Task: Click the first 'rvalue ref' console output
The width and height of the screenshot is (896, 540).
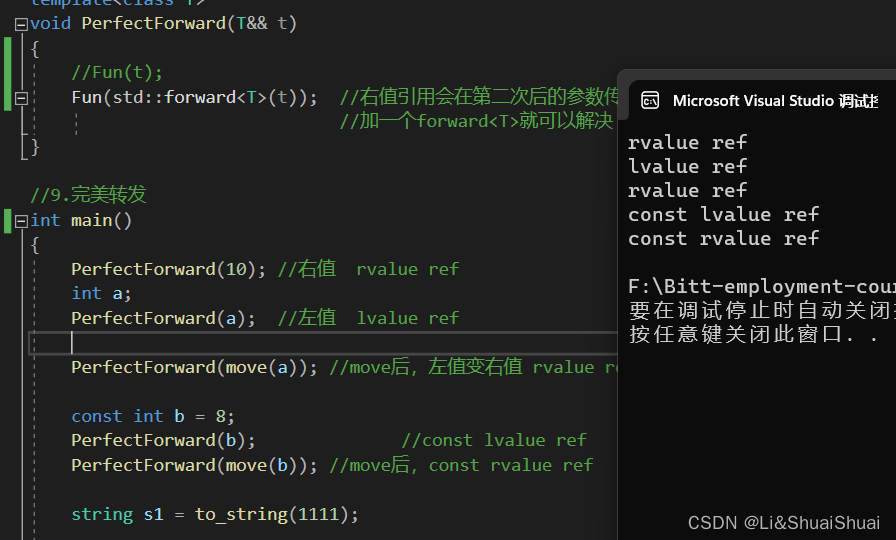Action: tap(687, 143)
